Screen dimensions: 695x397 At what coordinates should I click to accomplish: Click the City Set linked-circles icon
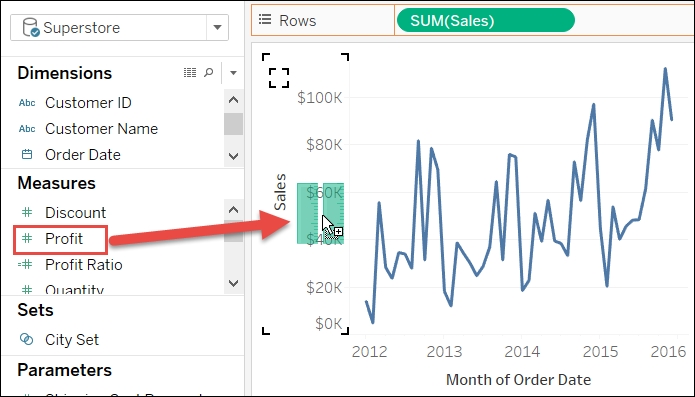[x=27, y=339]
